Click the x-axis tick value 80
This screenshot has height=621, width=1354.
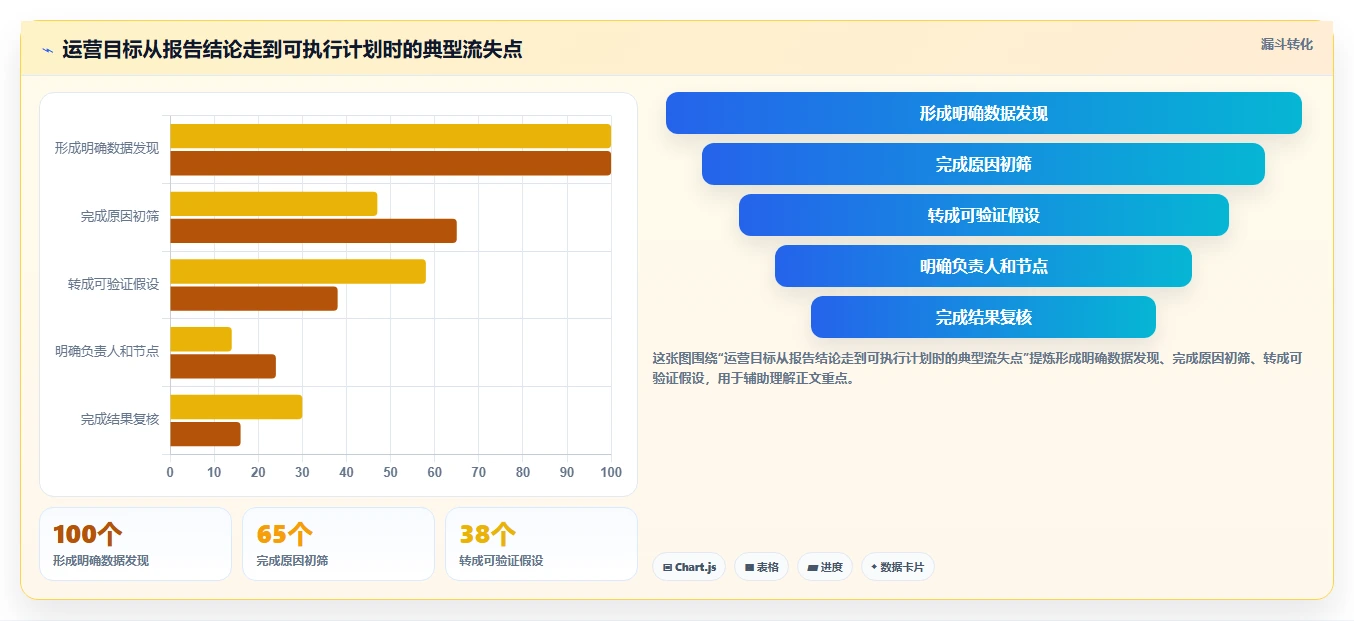click(x=523, y=472)
